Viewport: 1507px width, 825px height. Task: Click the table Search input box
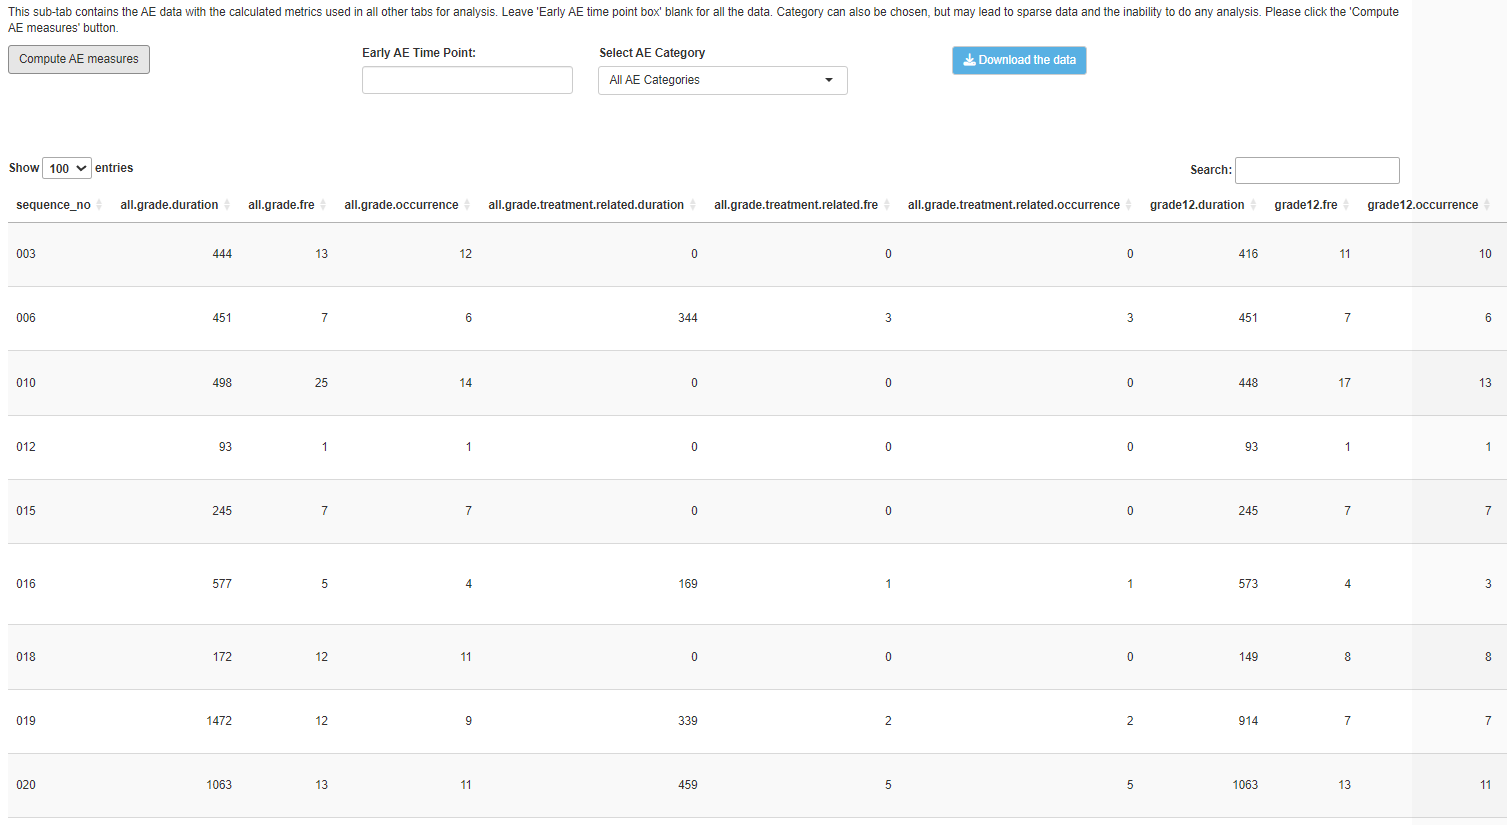[1316, 171]
